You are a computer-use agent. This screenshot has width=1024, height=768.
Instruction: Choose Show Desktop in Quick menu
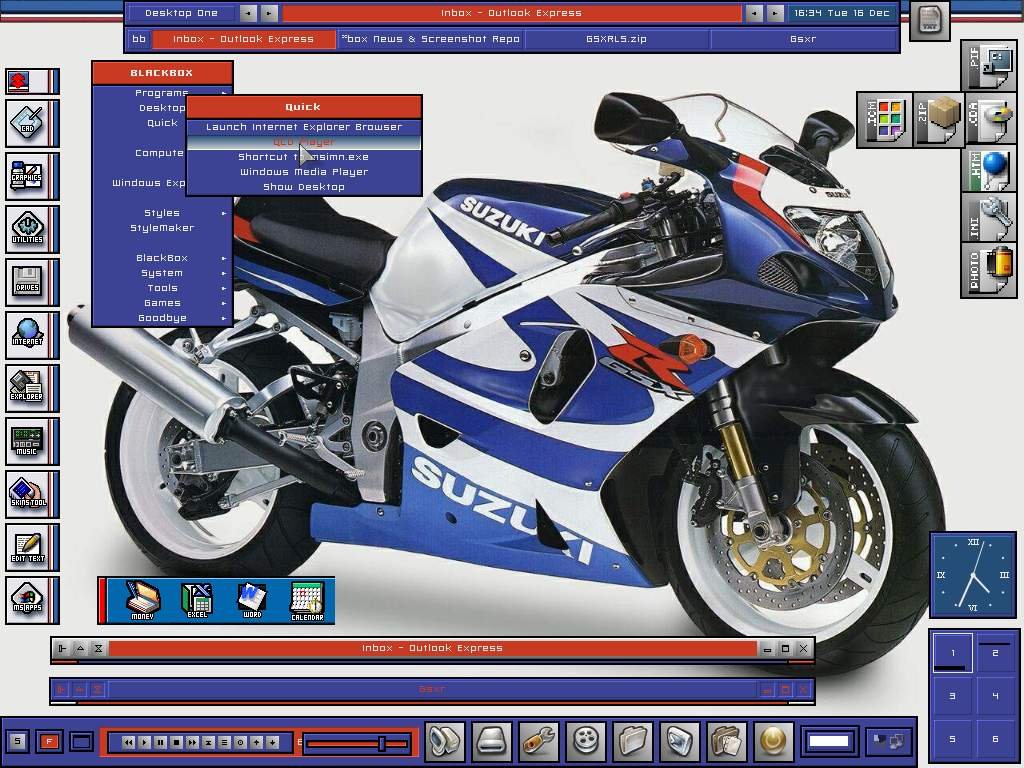click(304, 187)
